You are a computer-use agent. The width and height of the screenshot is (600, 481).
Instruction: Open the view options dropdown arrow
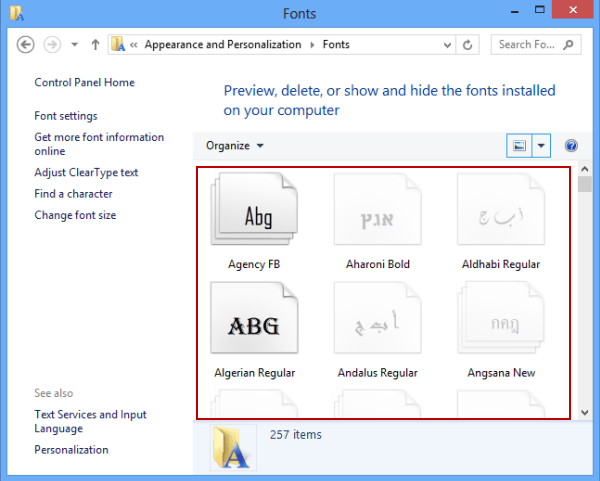pyautogui.click(x=541, y=145)
